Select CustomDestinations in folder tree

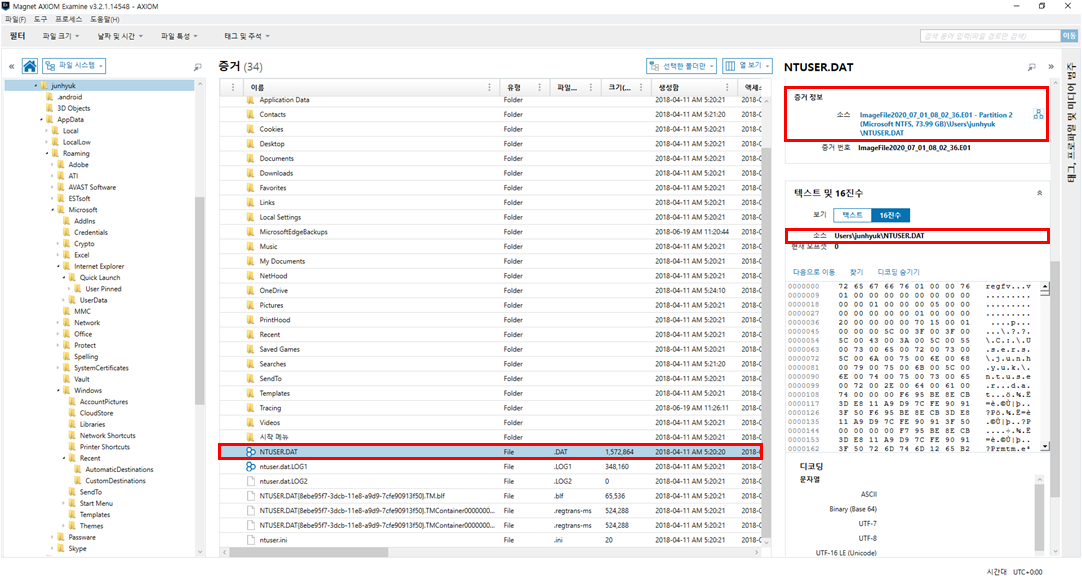115,481
